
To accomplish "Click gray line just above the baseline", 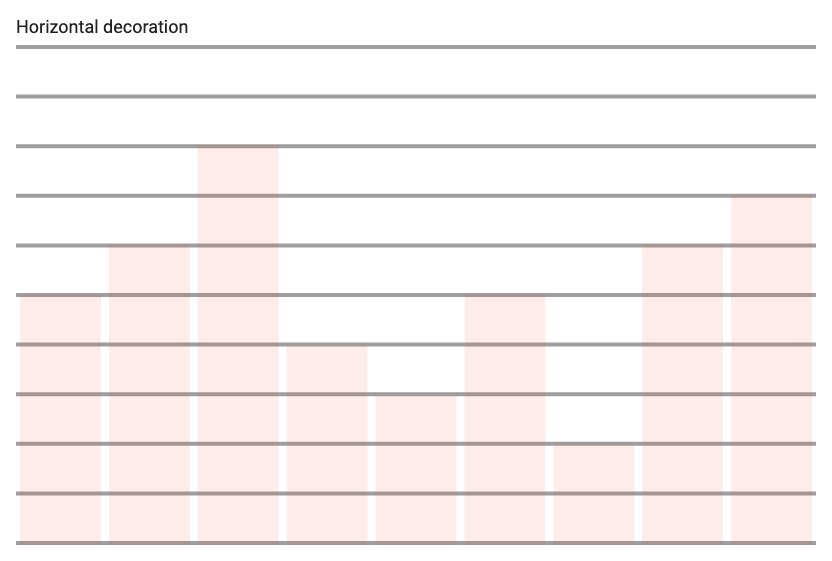I will point(416,494).
